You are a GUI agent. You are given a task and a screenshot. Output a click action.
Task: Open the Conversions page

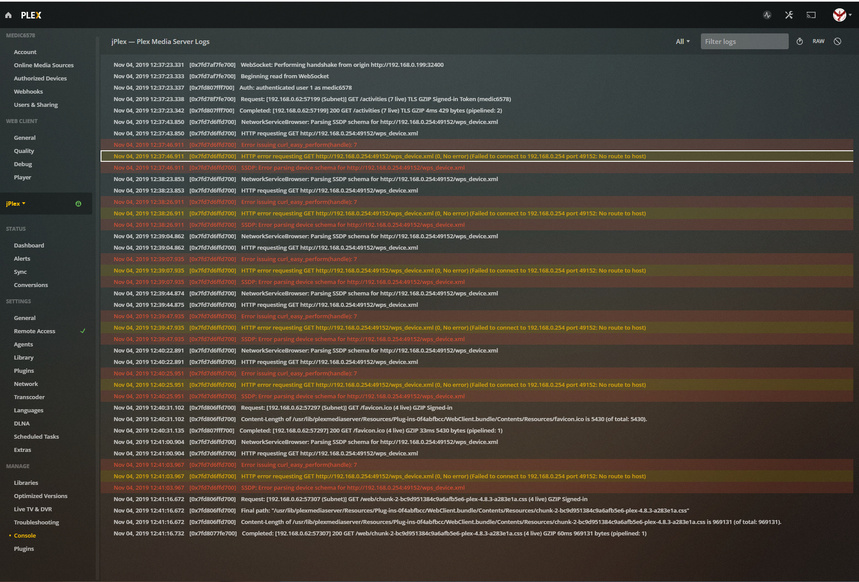point(31,285)
